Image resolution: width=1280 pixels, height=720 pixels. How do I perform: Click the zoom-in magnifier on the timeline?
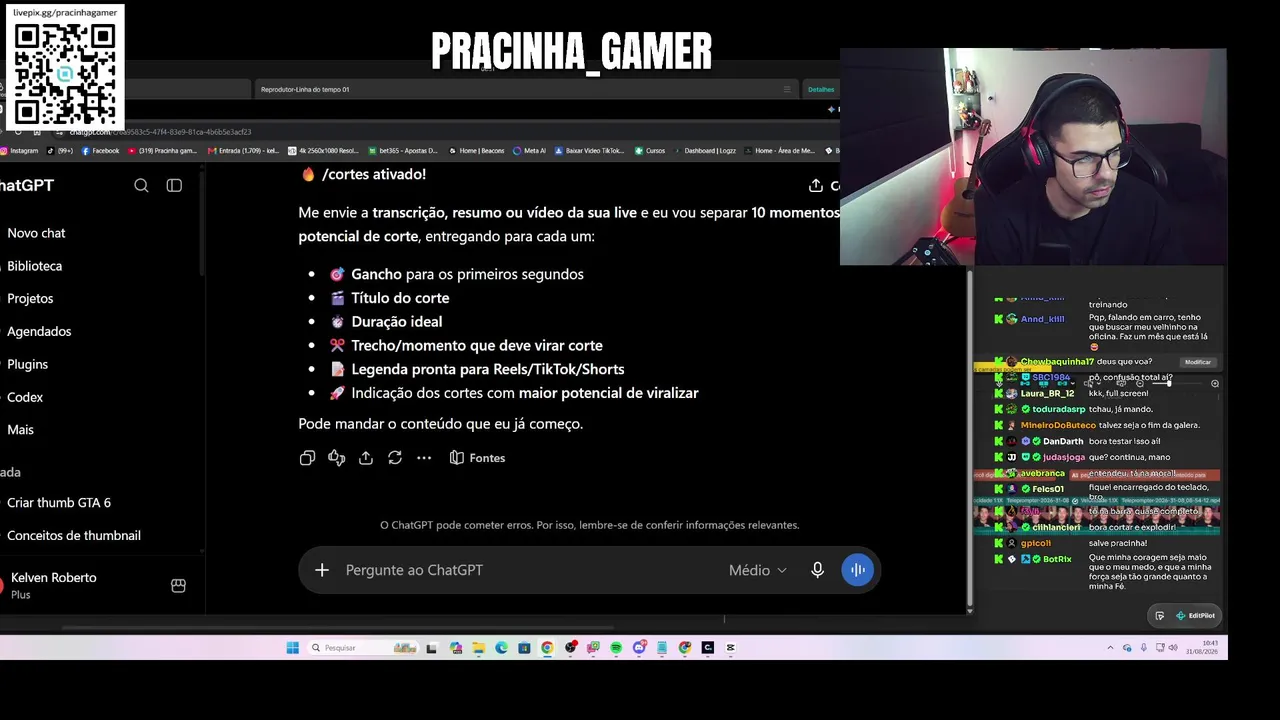pyautogui.click(x=1215, y=384)
